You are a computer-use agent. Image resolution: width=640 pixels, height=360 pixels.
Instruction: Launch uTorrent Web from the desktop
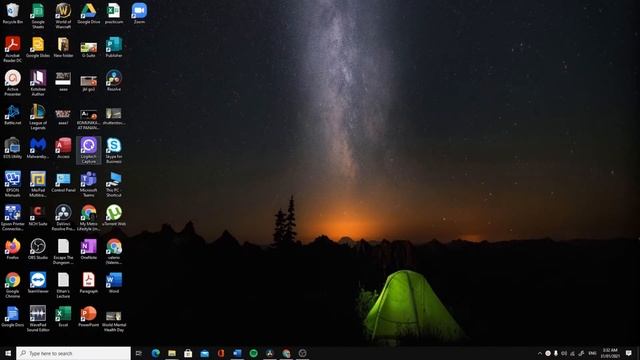click(x=114, y=216)
